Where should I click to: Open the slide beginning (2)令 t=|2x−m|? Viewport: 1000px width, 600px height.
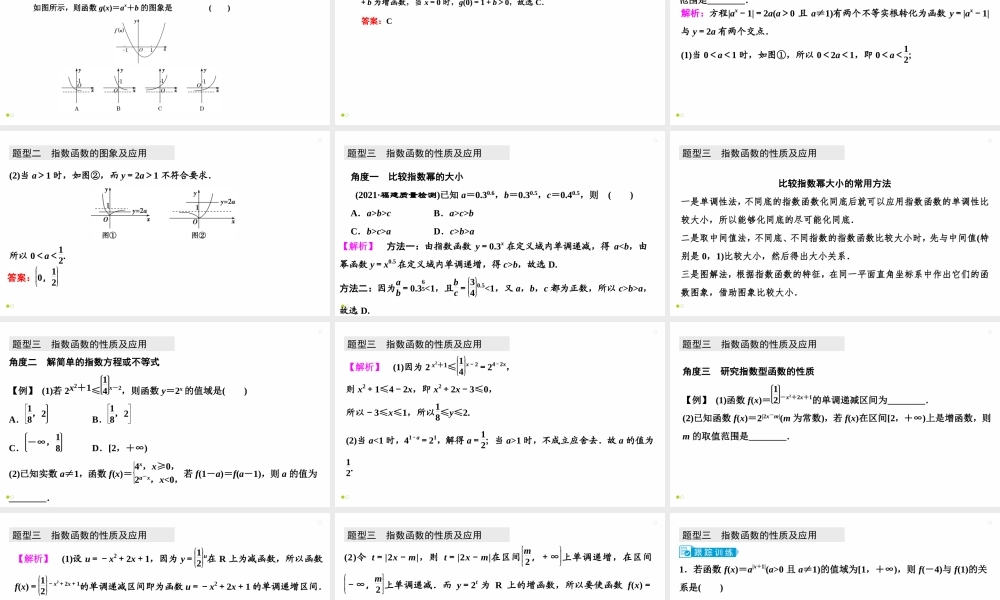[x=499, y=557]
